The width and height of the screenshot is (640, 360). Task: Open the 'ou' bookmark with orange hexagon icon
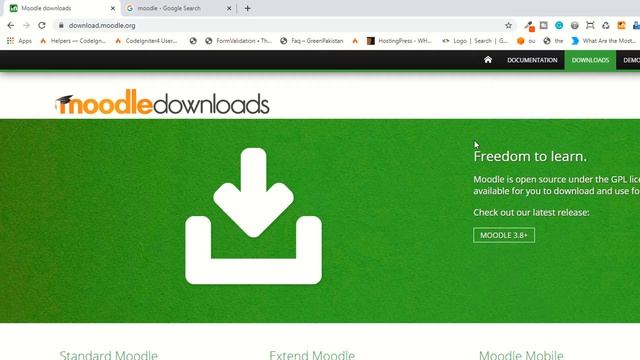(526, 41)
